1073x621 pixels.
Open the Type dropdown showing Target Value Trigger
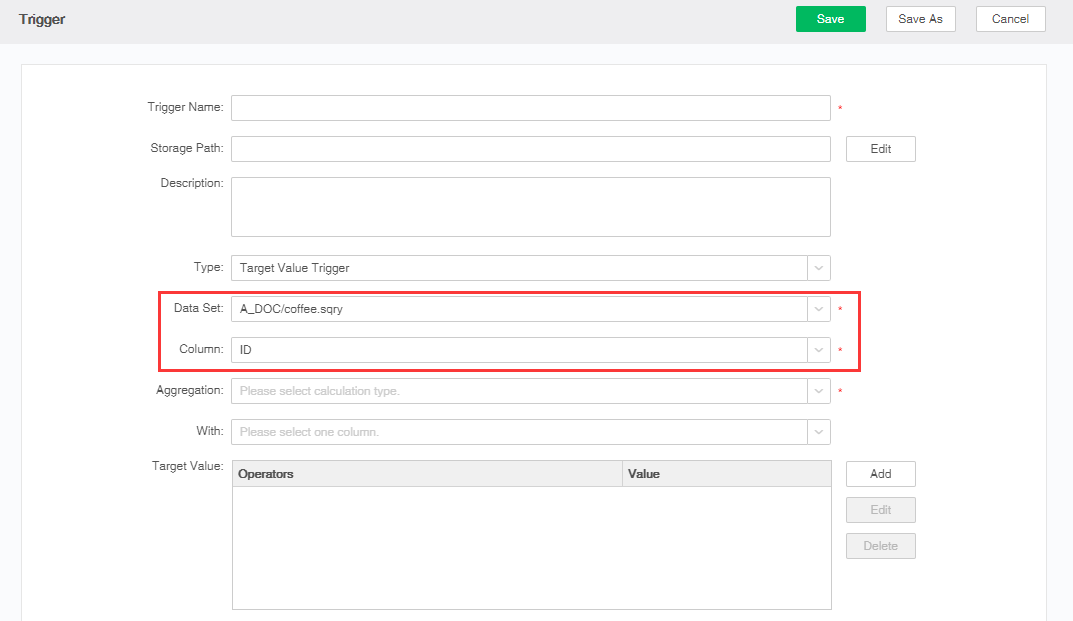click(519, 268)
